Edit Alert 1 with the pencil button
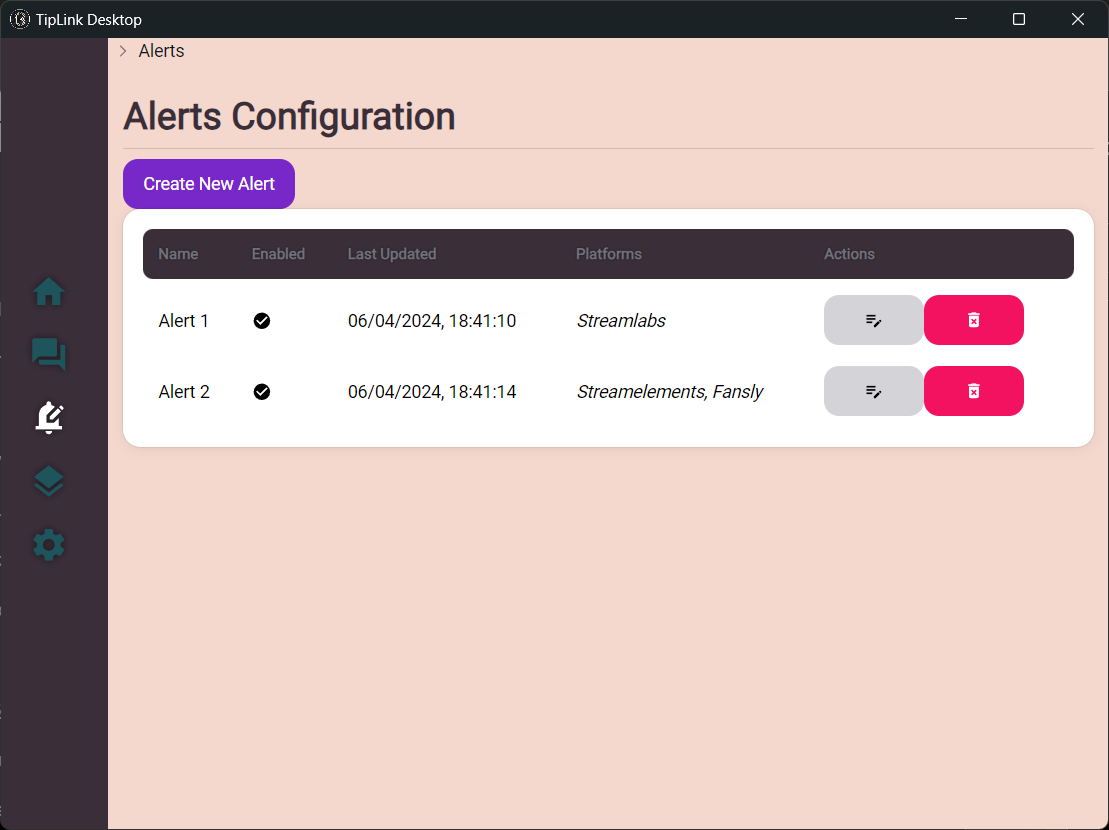The height and width of the screenshot is (830, 1109). [873, 320]
